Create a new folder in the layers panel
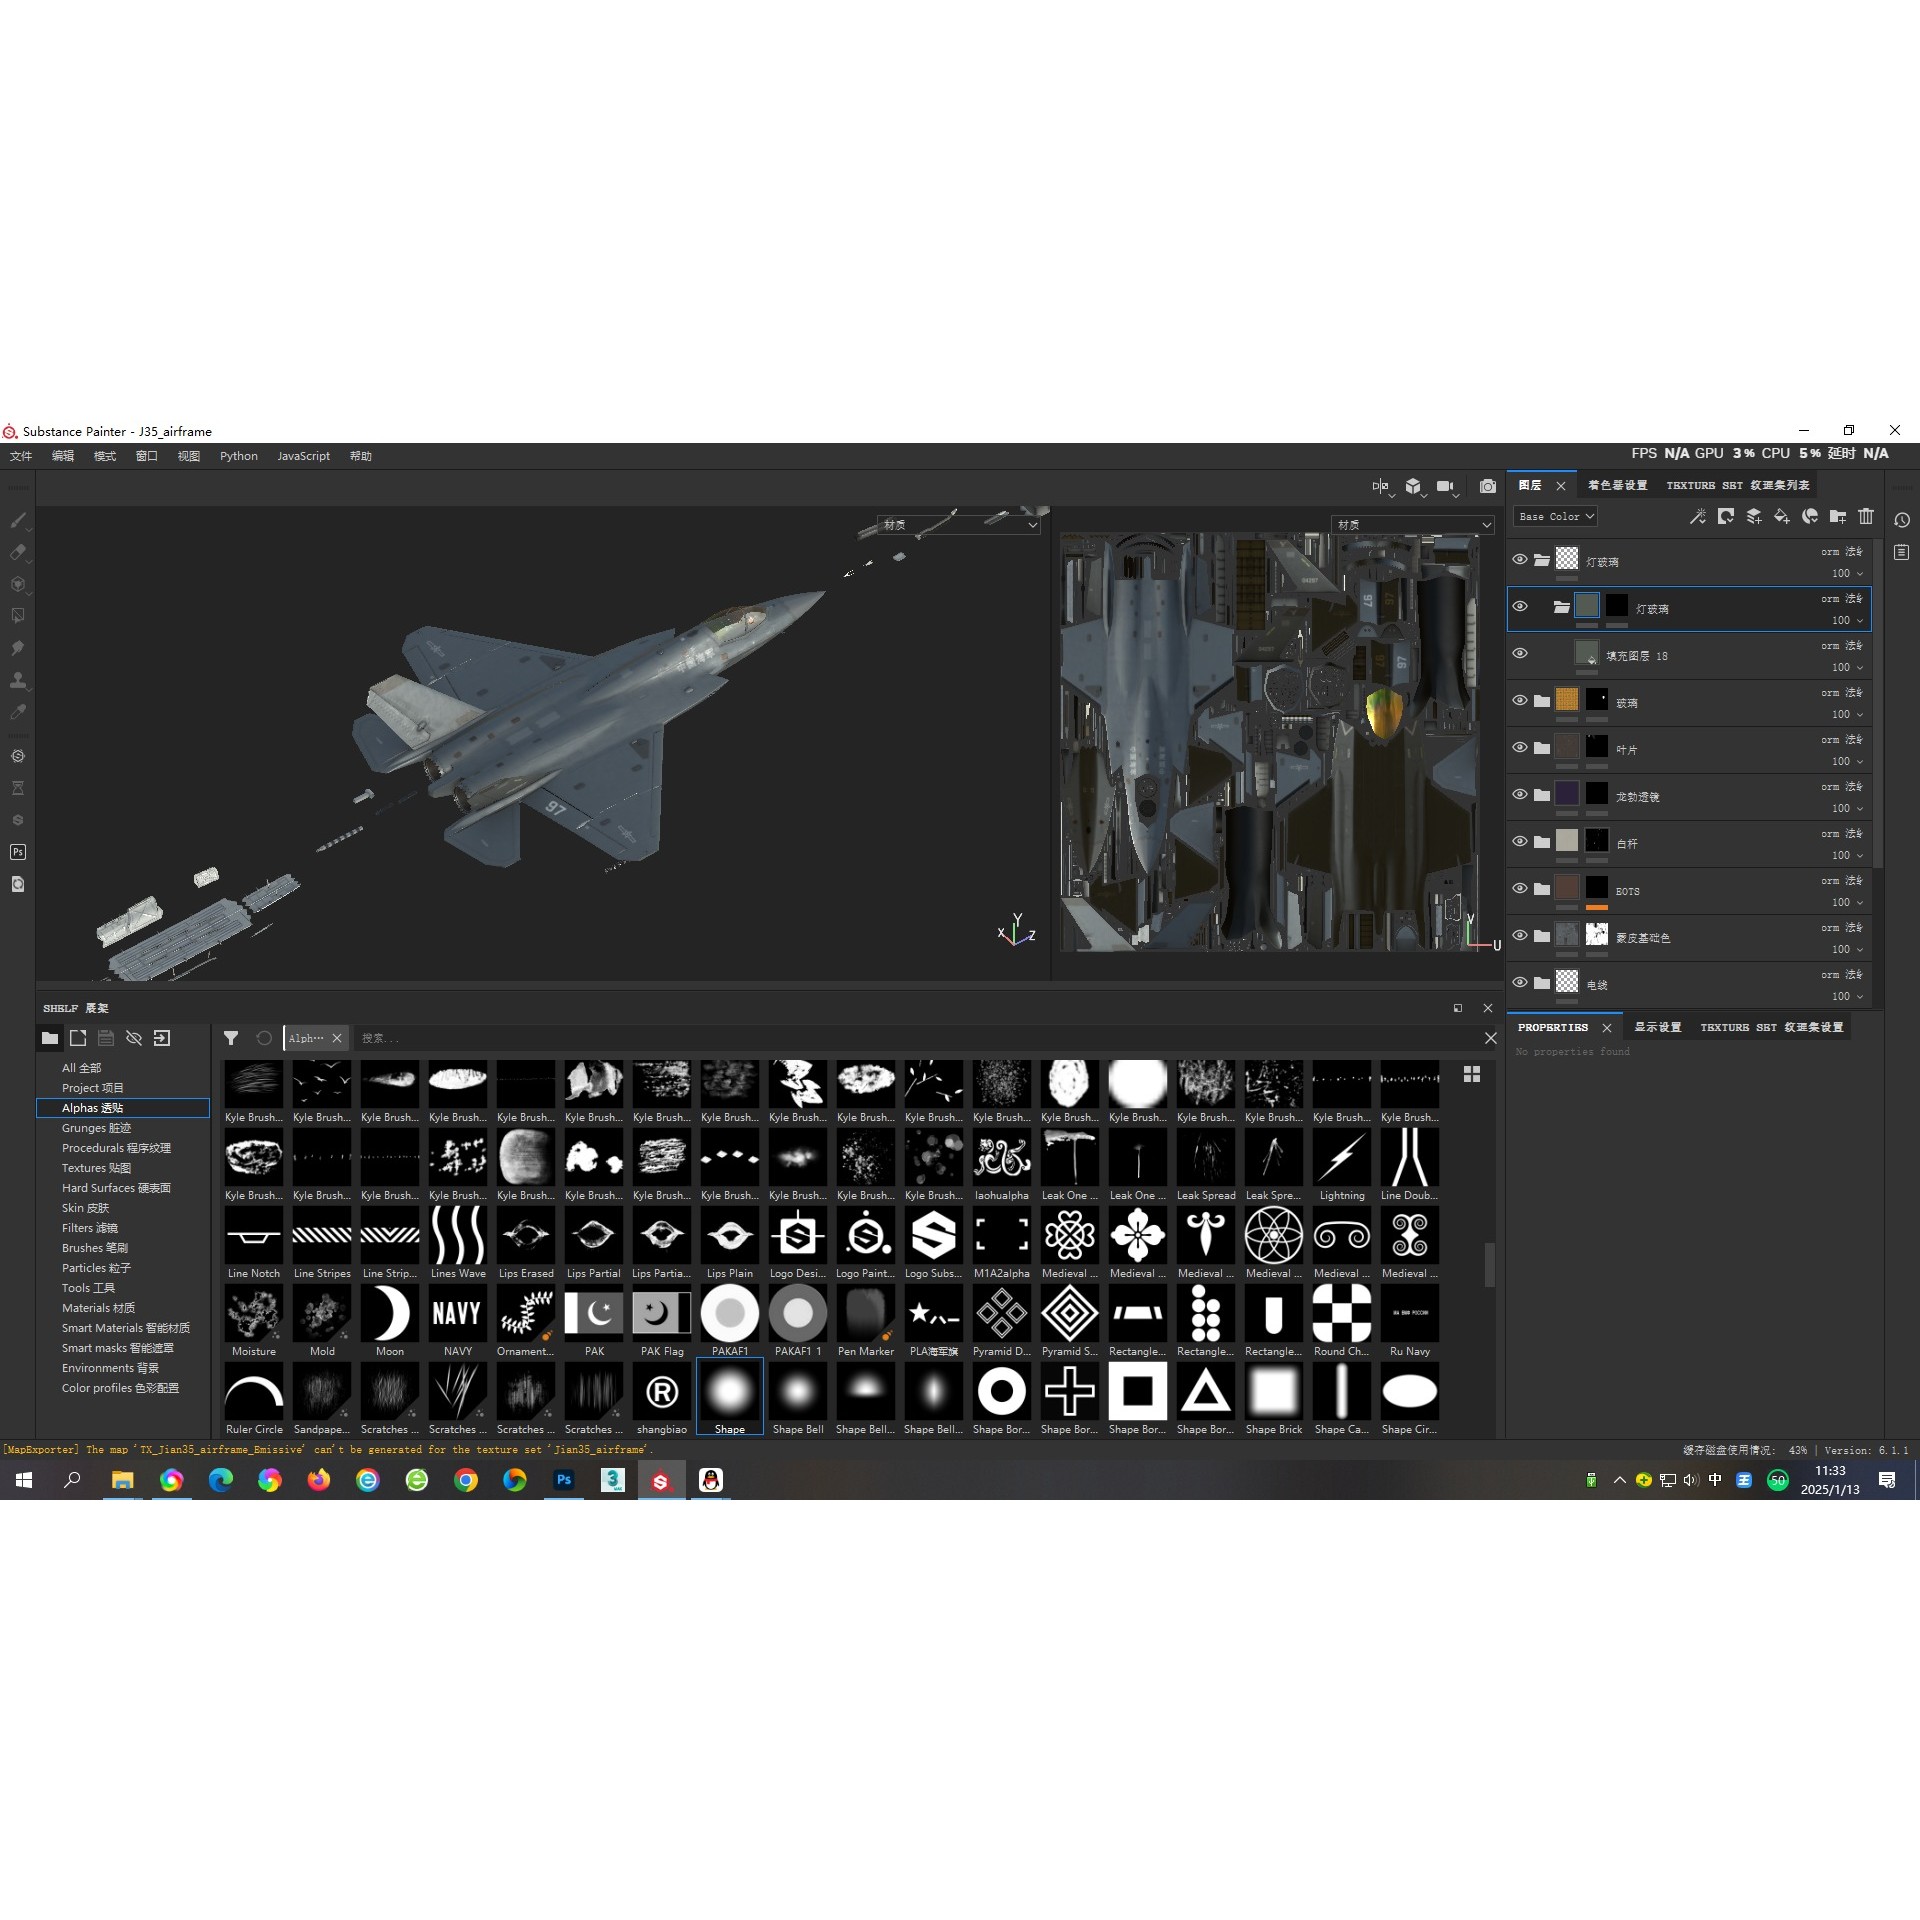Screen dimensions: 1920x1920 (1838, 517)
